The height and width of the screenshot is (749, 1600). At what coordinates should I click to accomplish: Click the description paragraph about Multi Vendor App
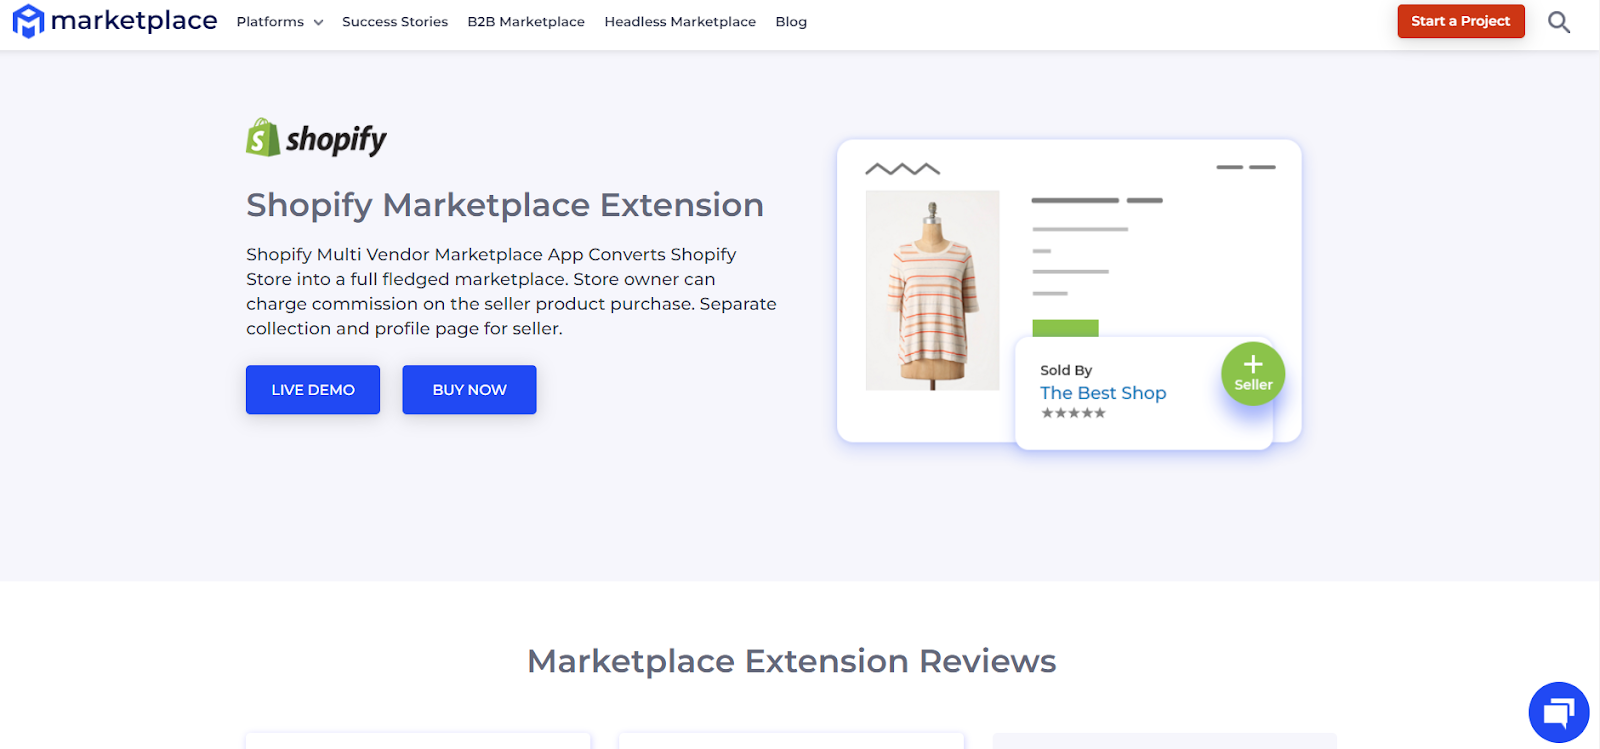[511, 291]
